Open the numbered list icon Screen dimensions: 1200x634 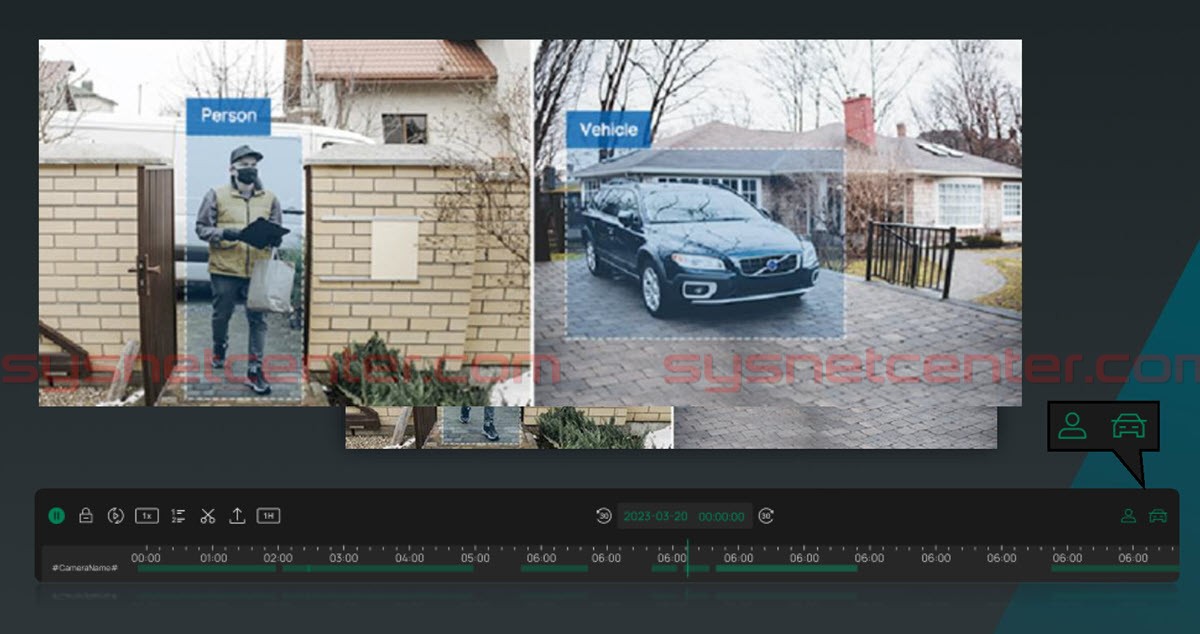[178, 516]
